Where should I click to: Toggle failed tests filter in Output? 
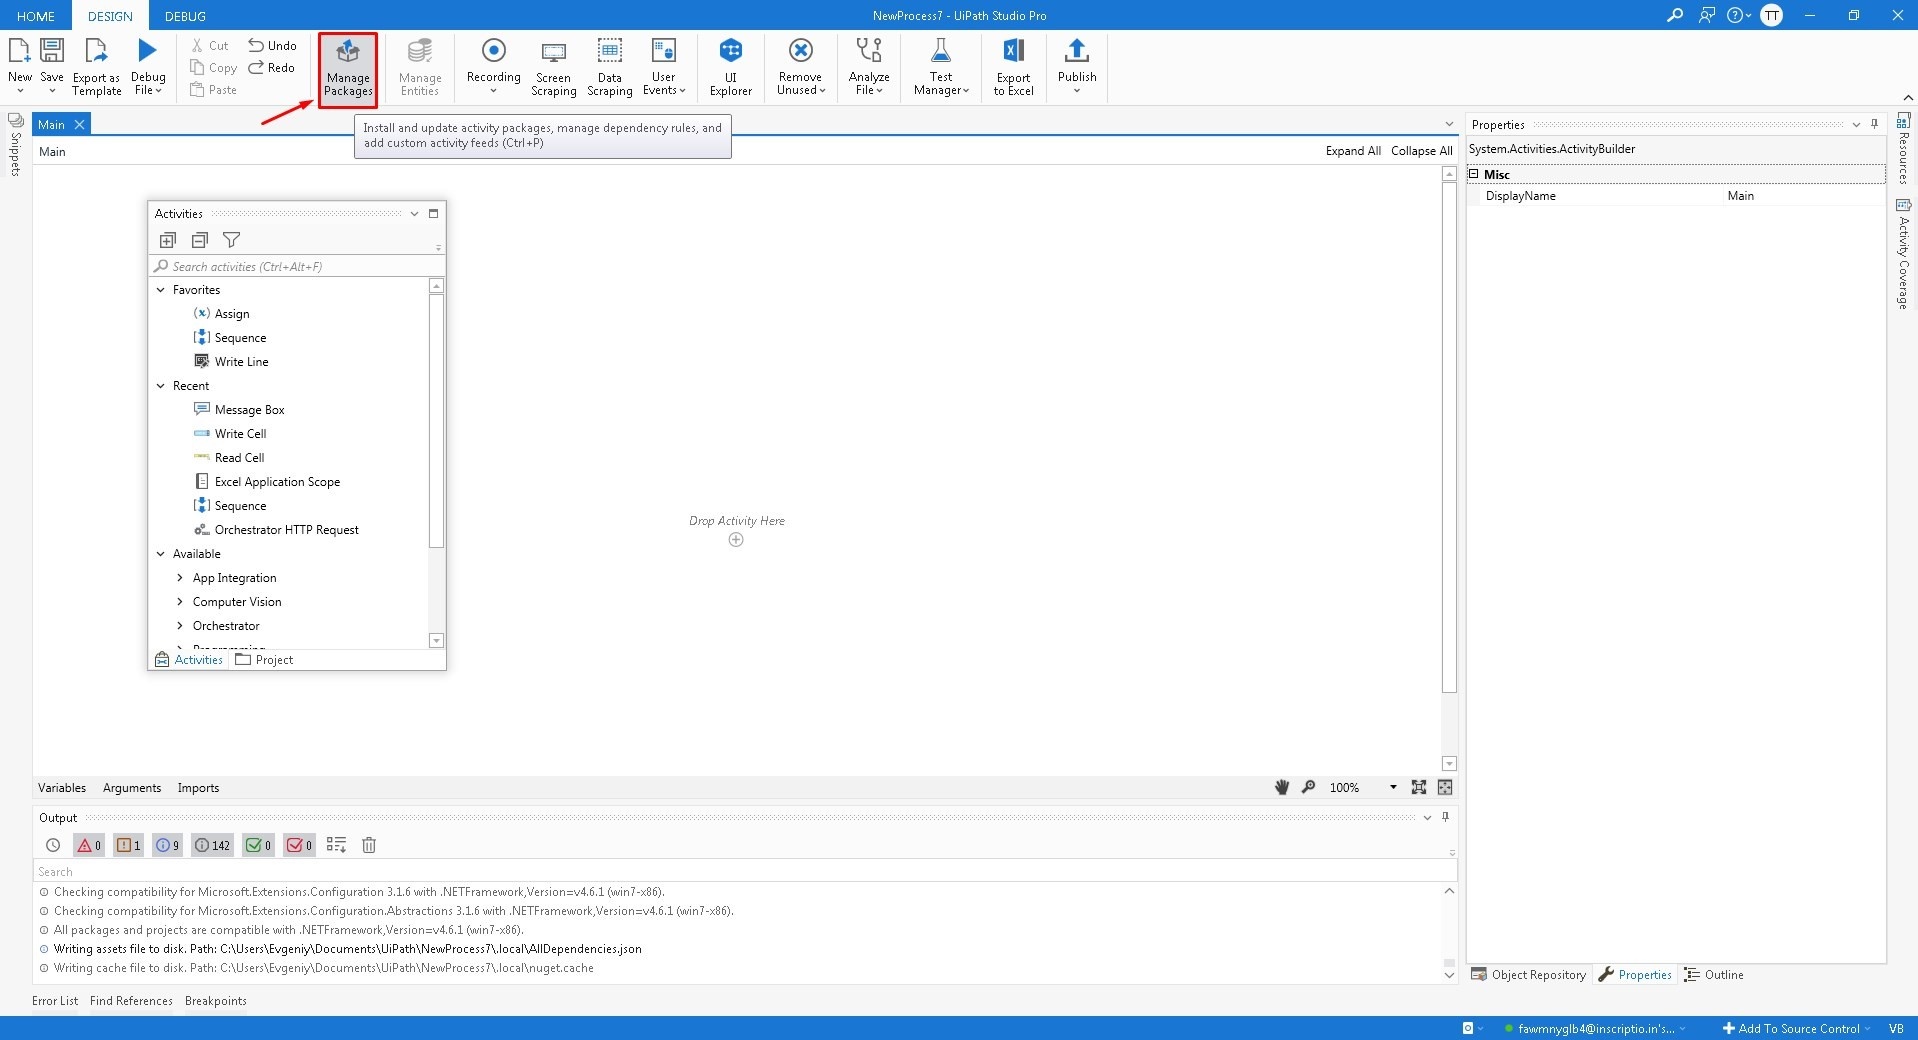(x=299, y=845)
